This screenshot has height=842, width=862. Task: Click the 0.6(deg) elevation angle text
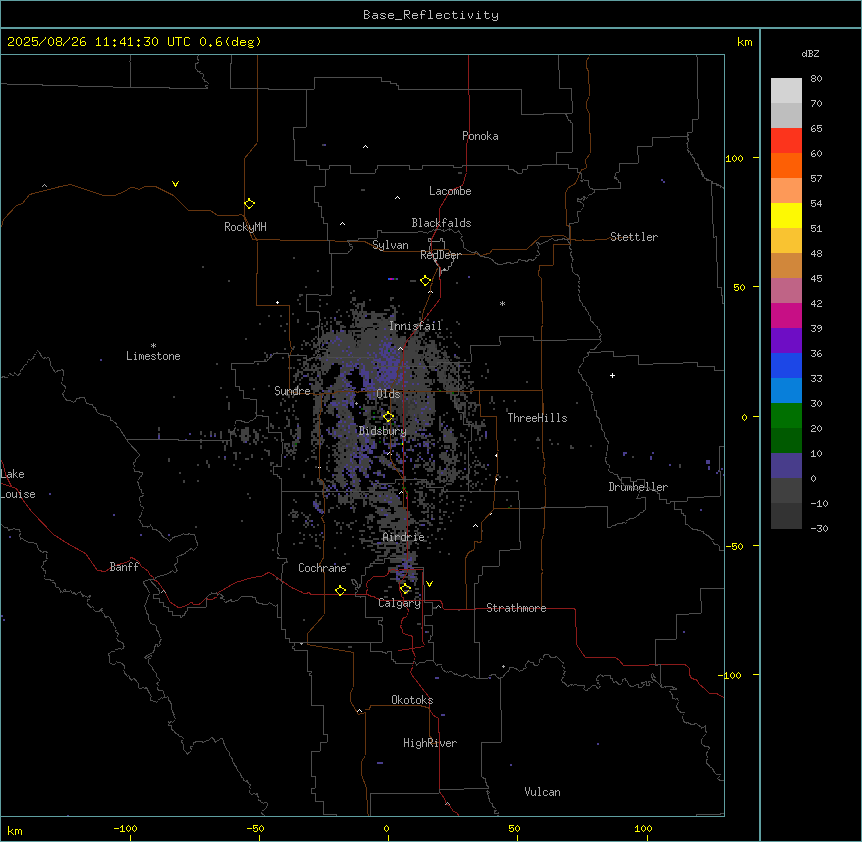coord(230,42)
